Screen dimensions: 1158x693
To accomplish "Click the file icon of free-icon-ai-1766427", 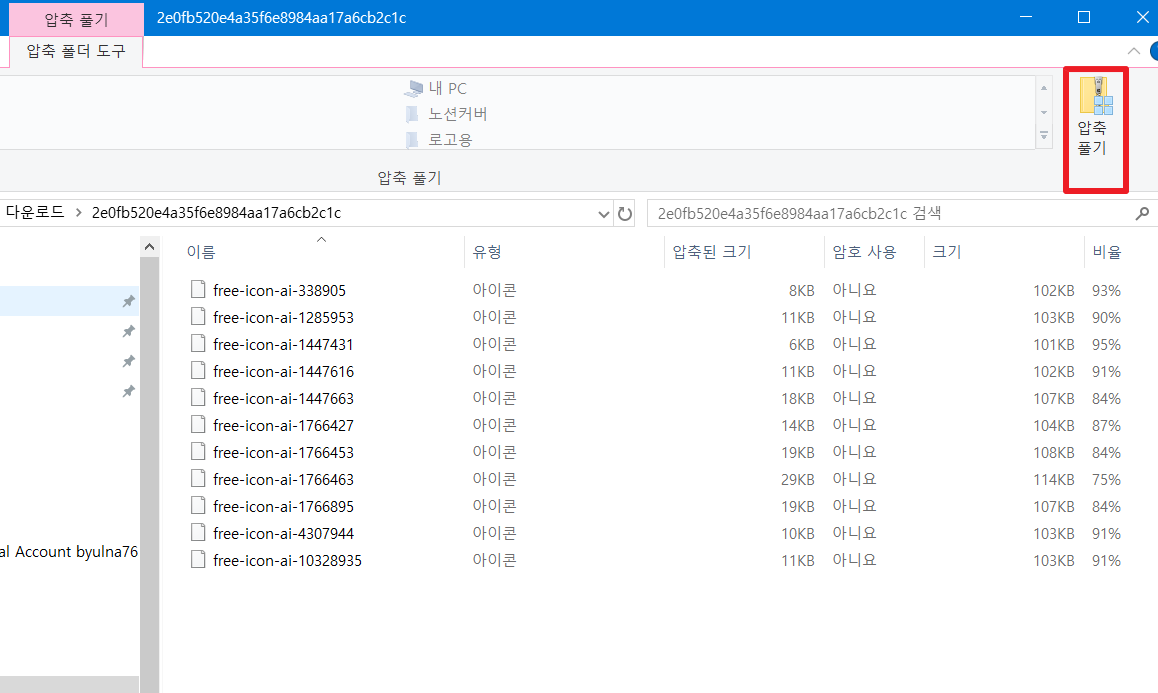I will pos(198,424).
